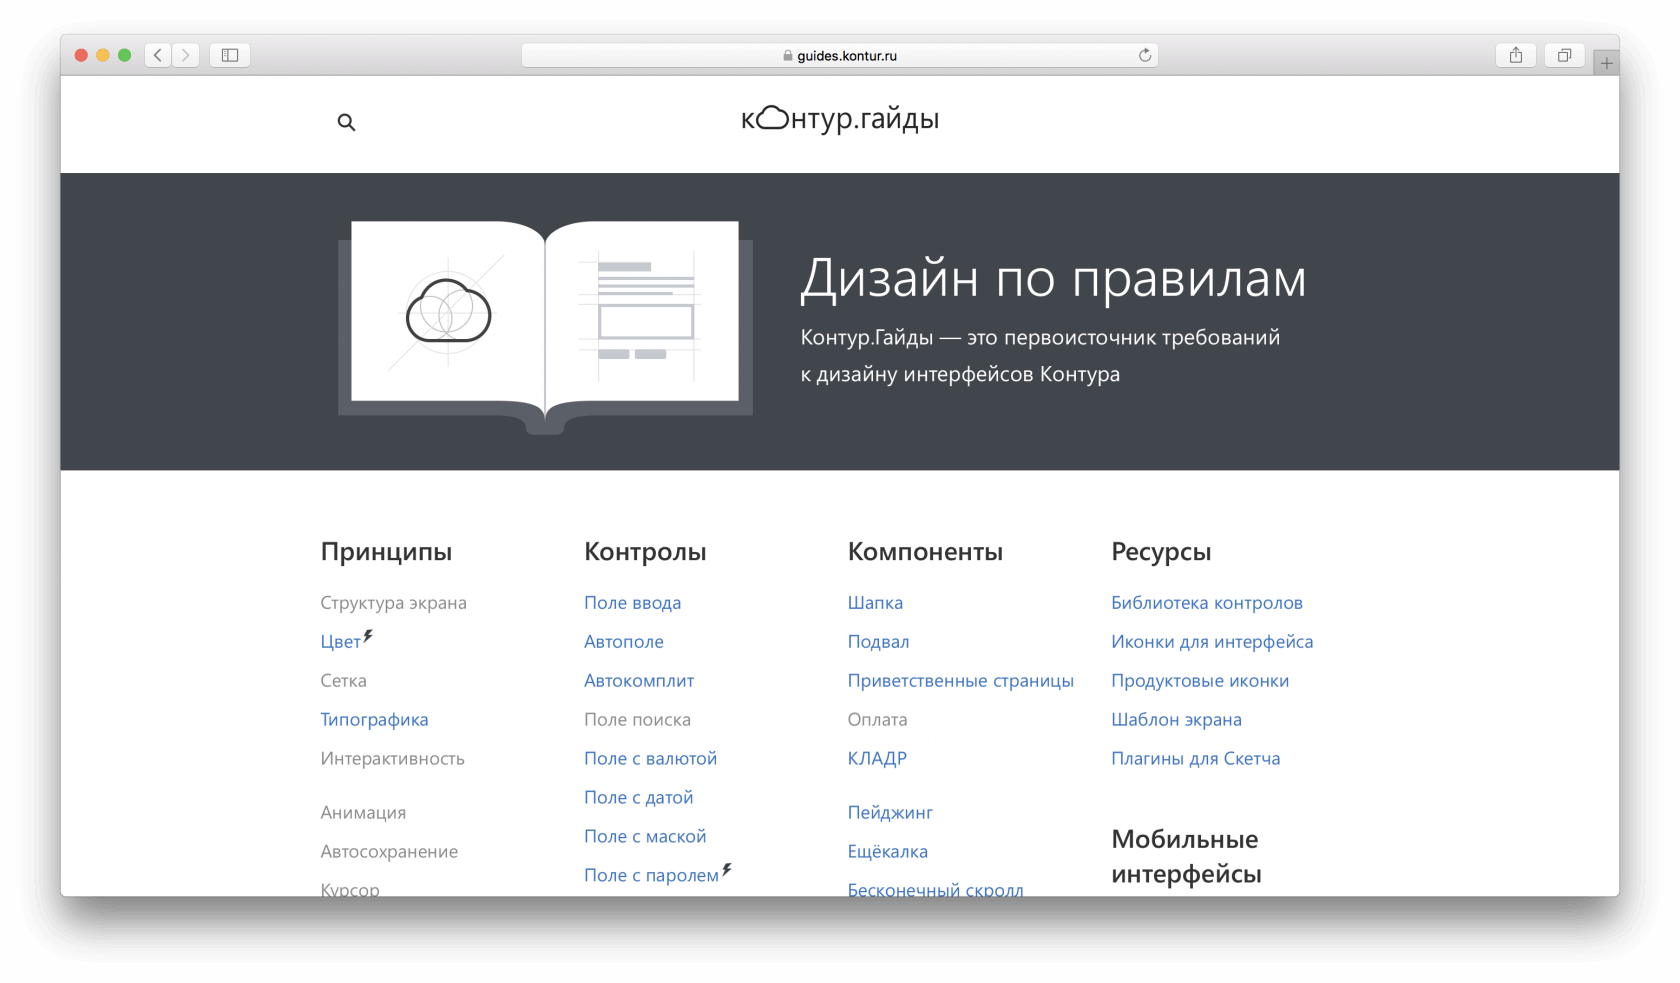
Task: Click the address bar guides.kontur.ru
Action: coord(840,55)
